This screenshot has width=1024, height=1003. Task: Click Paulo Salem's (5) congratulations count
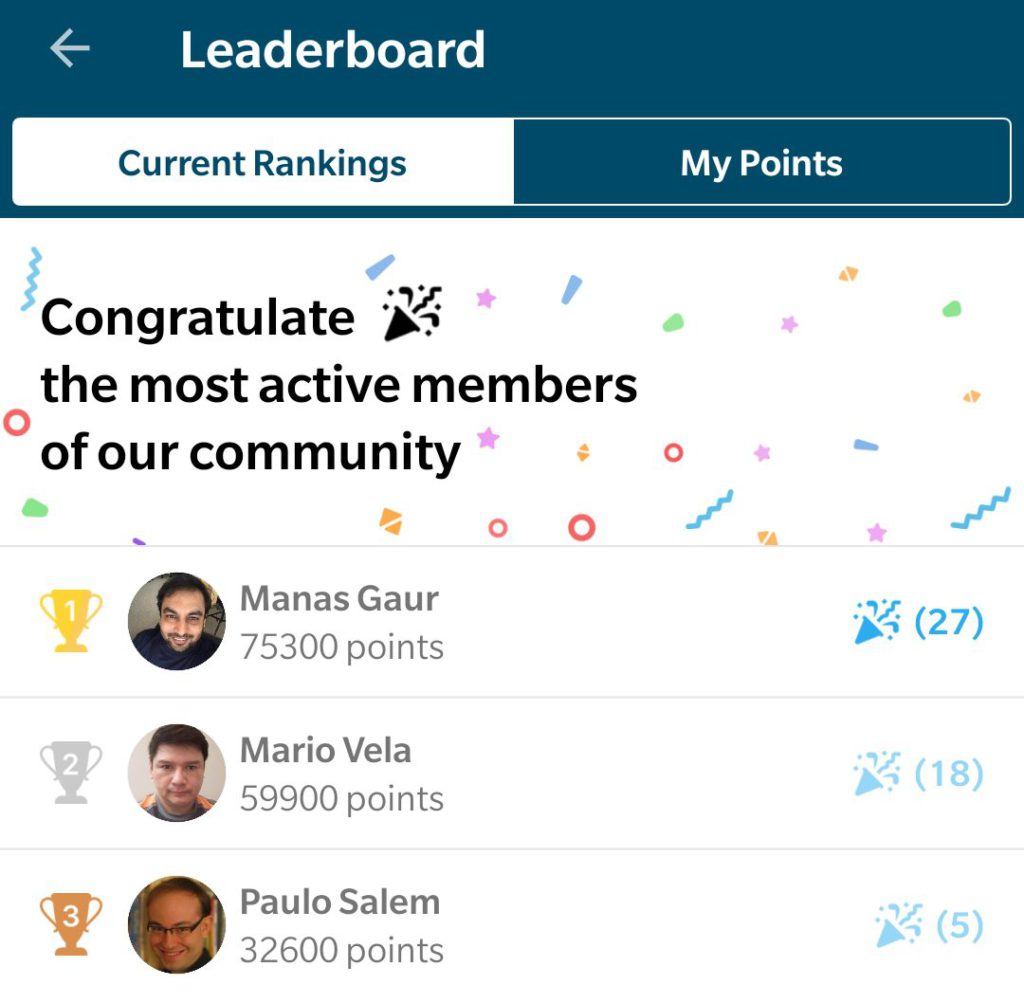point(959,925)
